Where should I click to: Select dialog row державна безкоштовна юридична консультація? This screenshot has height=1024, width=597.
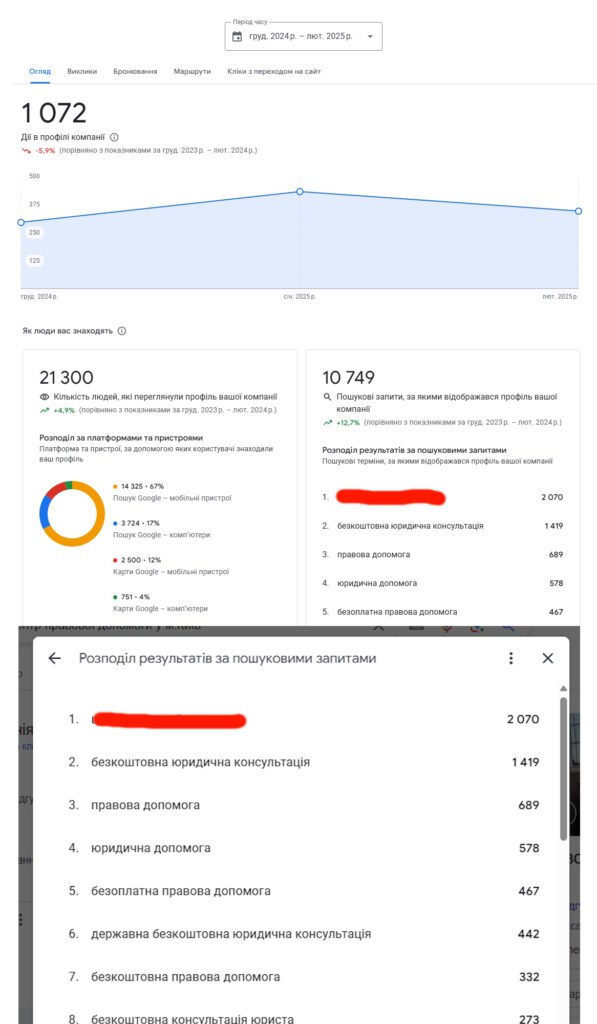point(304,934)
